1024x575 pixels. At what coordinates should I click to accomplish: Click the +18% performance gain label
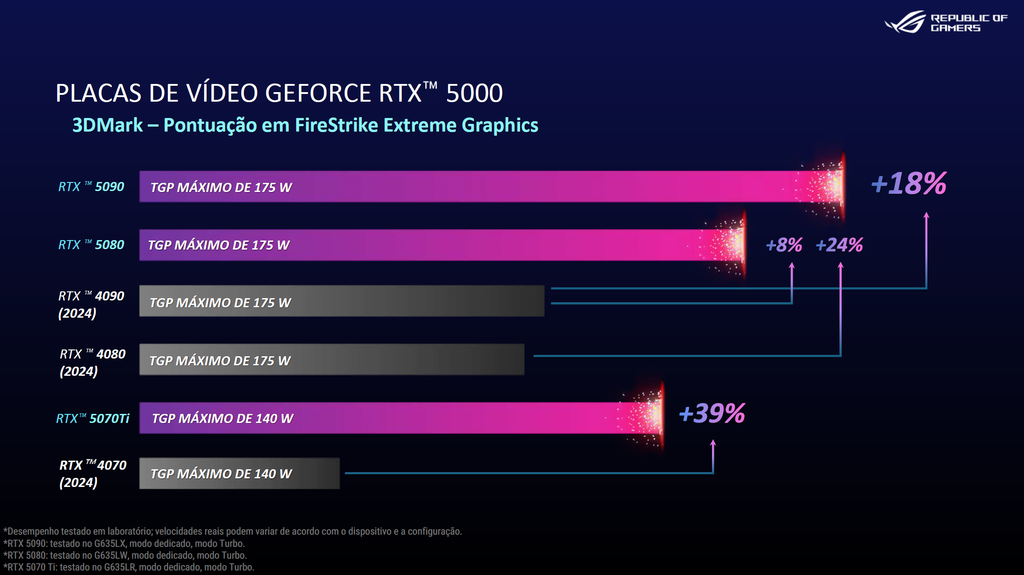tap(908, 184)
